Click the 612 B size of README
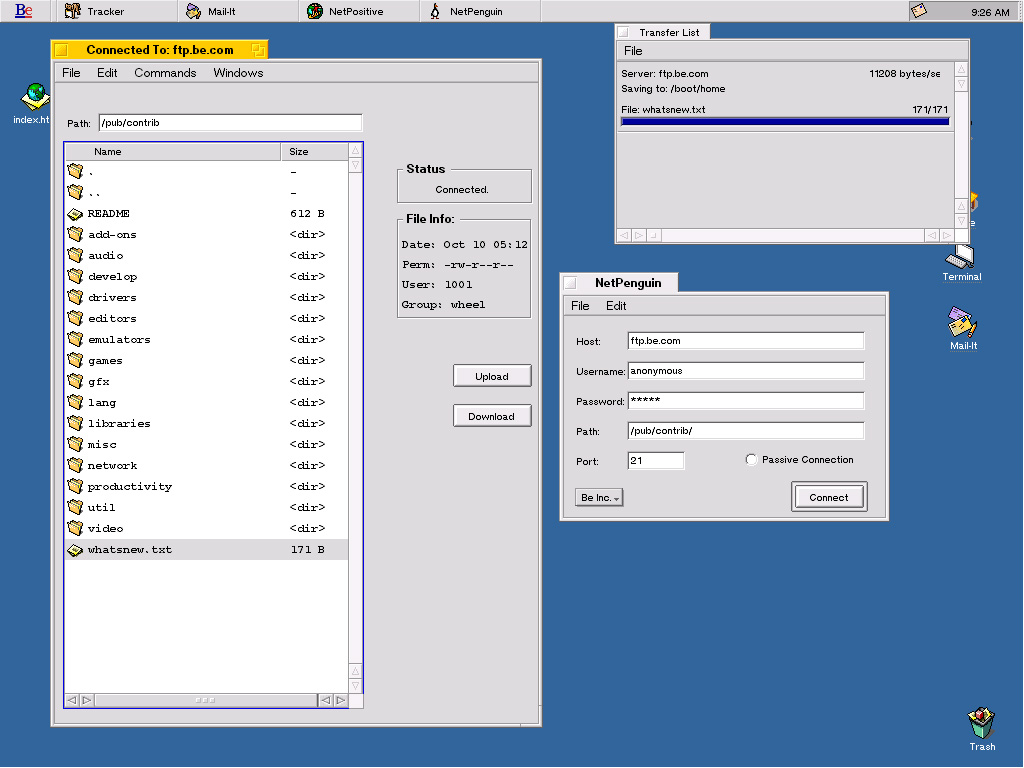Screen dimensions: 1024x768 tap(308, 214)
